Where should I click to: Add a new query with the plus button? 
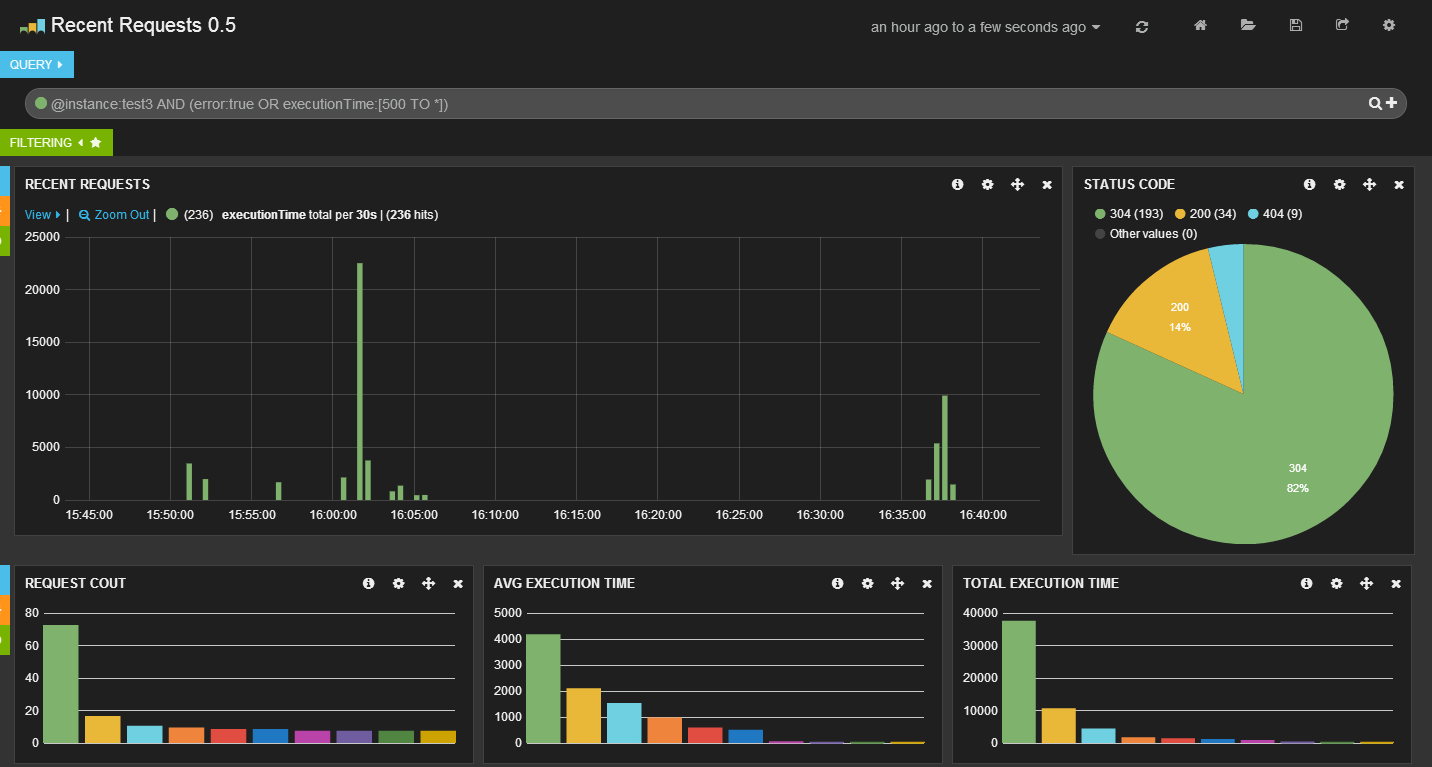1391,103
